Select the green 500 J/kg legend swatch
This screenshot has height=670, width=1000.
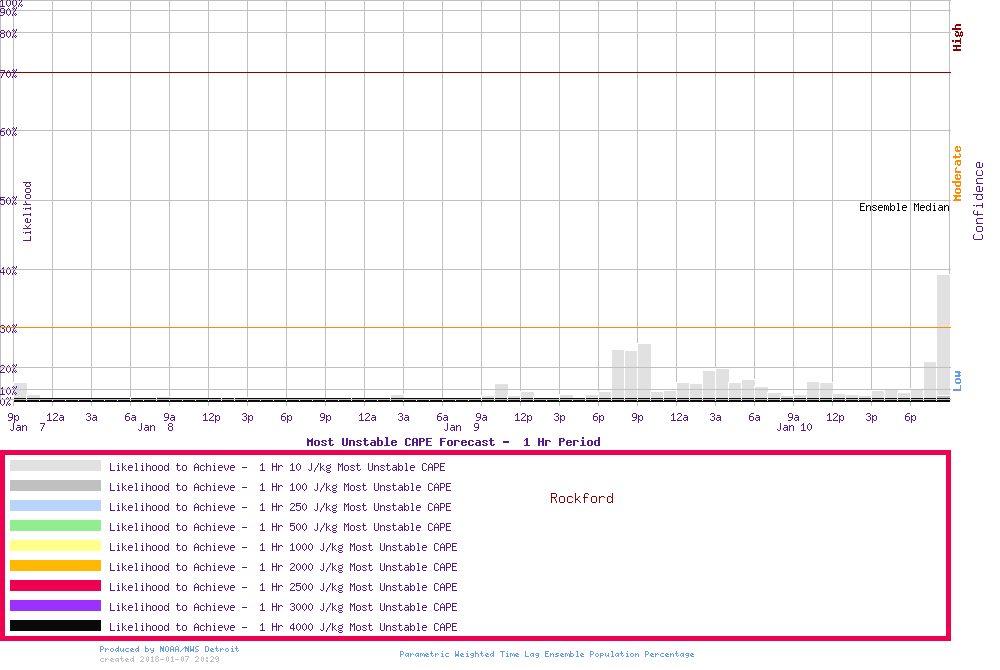(55, 526)
